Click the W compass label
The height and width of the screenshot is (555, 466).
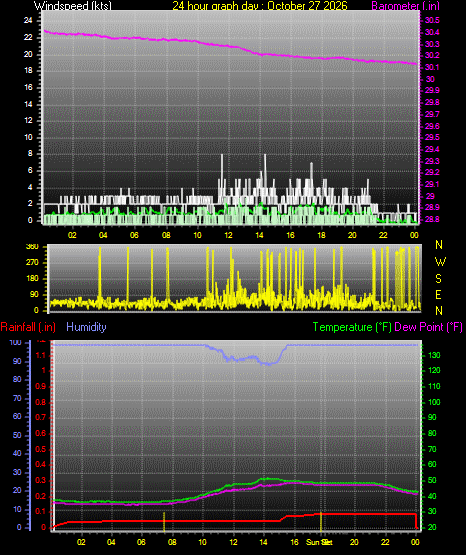point(440,262)
